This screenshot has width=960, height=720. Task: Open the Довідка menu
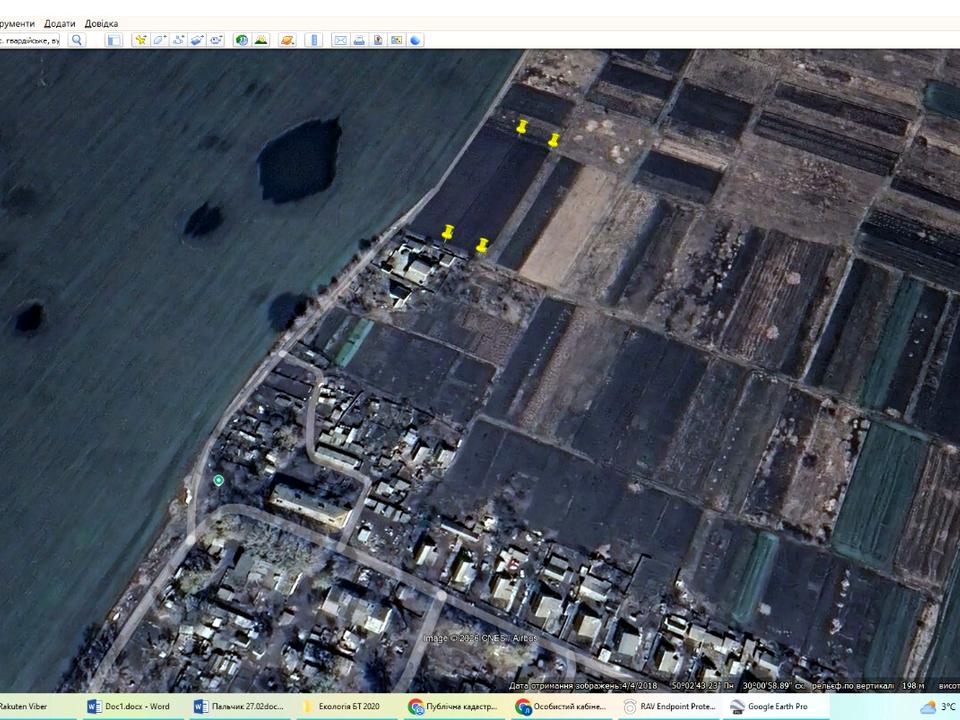point(101,23)
